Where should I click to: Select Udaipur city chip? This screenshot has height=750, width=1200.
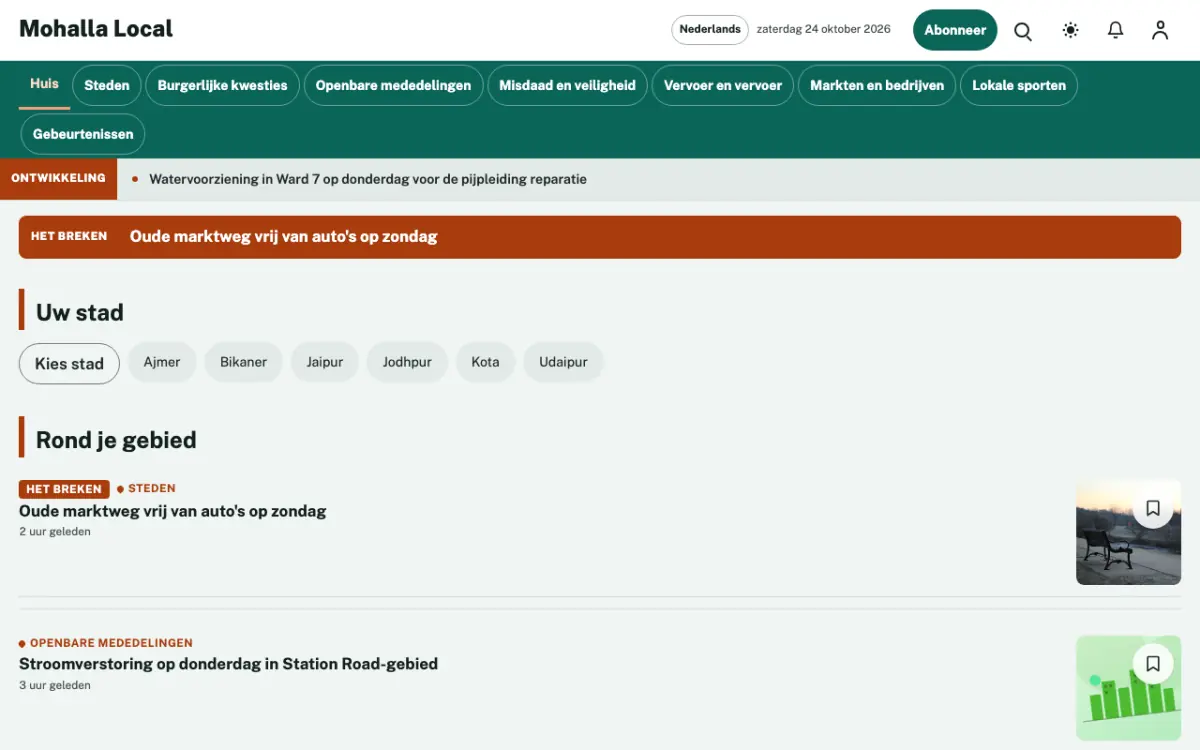[x=563, y=362]
